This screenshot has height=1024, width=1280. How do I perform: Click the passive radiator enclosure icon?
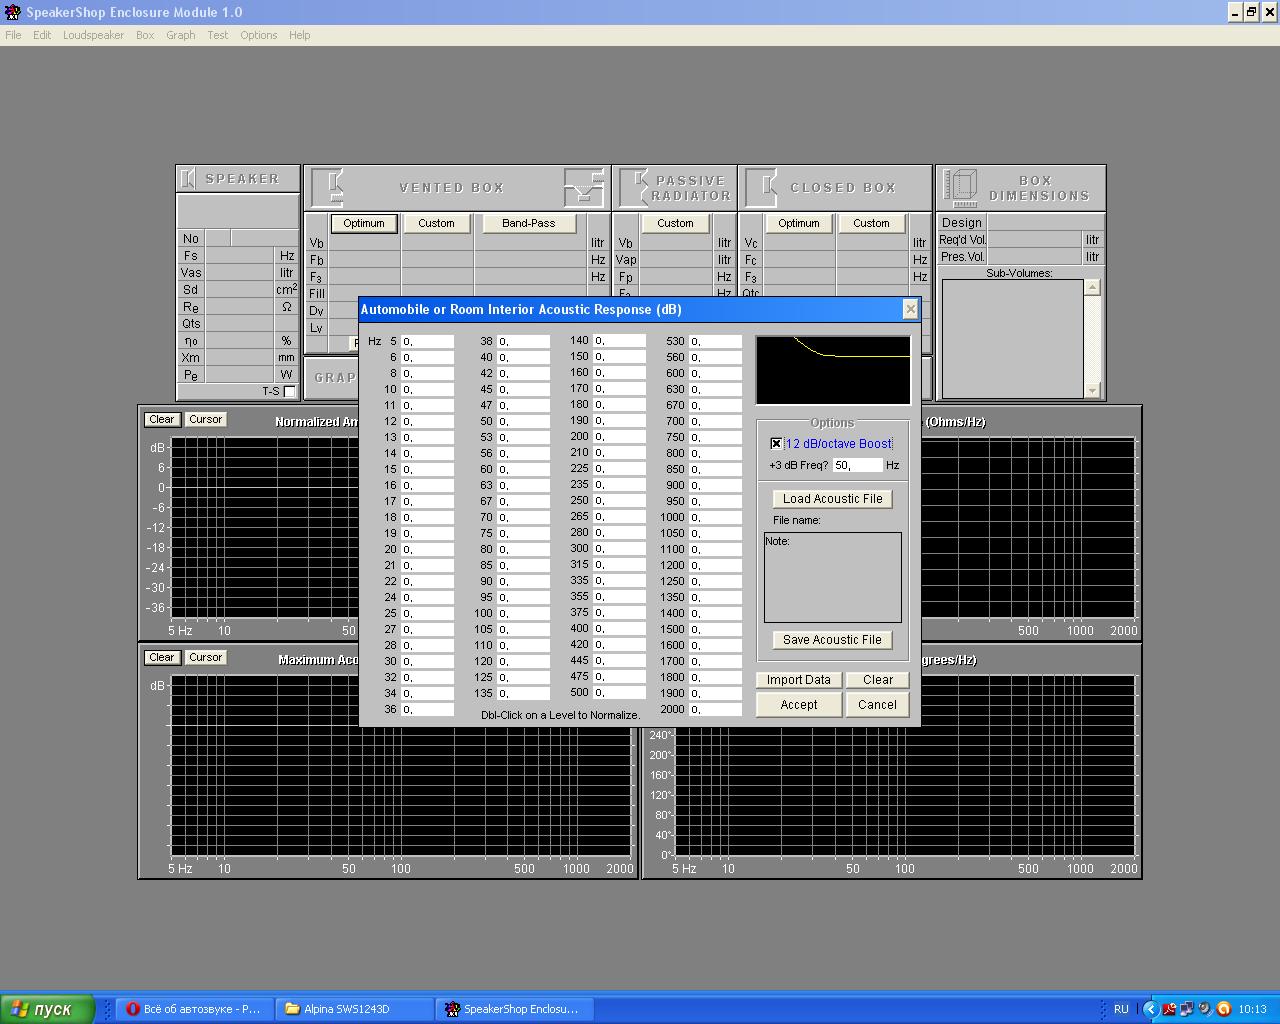(x=634, y=187)
